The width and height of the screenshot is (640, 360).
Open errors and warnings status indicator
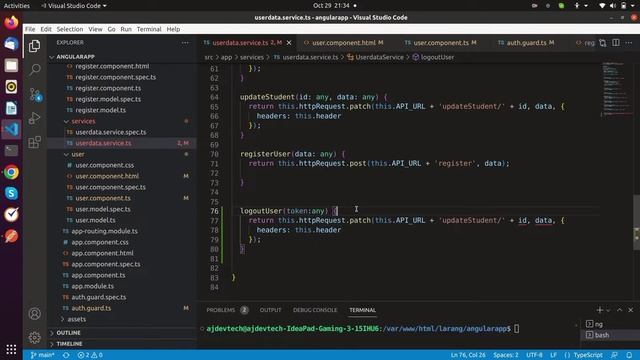coord(90,355)
